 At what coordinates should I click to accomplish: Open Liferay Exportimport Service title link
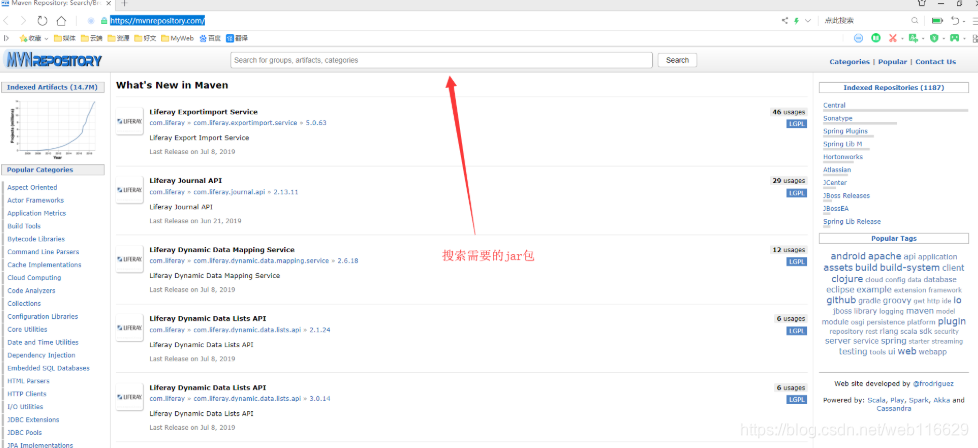[x=203, y=112]
